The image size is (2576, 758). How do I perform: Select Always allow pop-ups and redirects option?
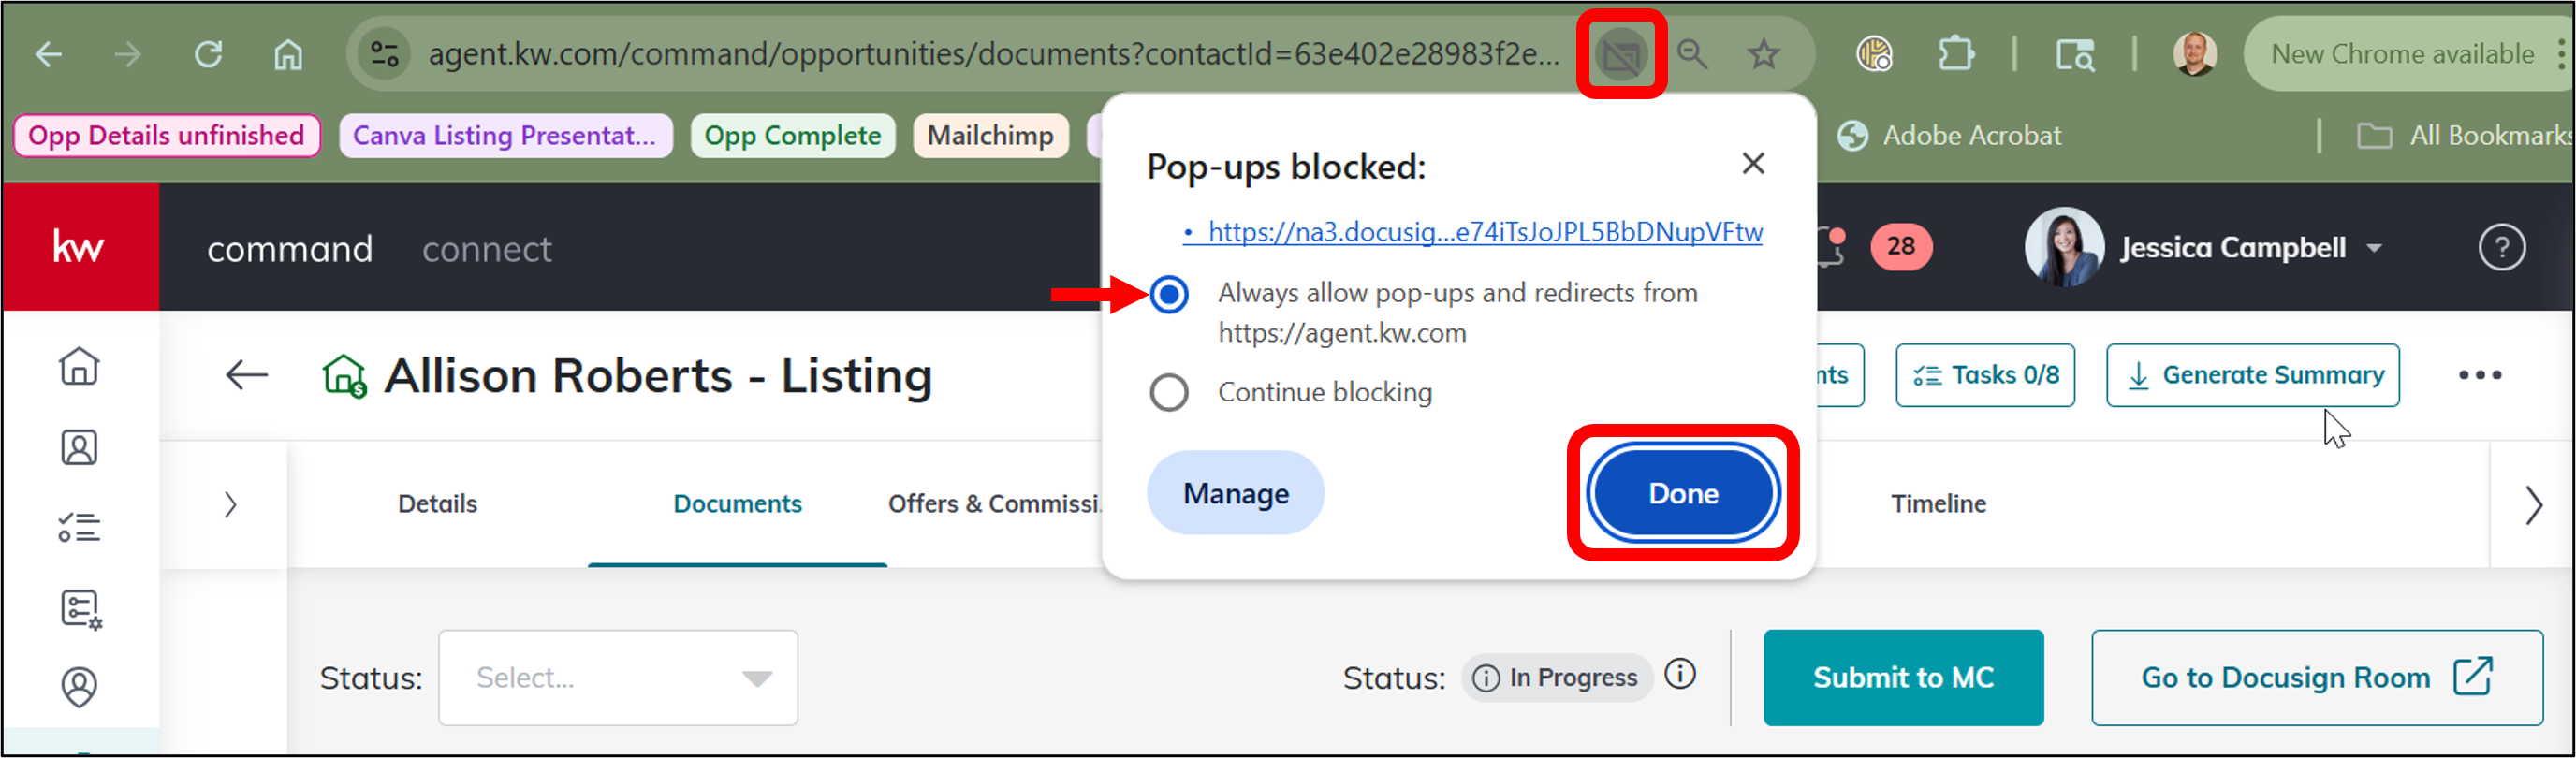[1169, 294]
